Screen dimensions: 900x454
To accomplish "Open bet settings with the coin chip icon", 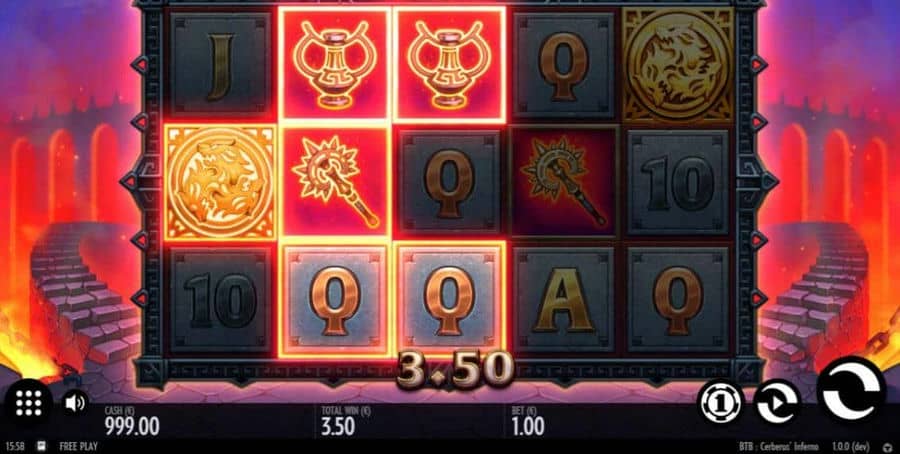I will click(719, 403).
